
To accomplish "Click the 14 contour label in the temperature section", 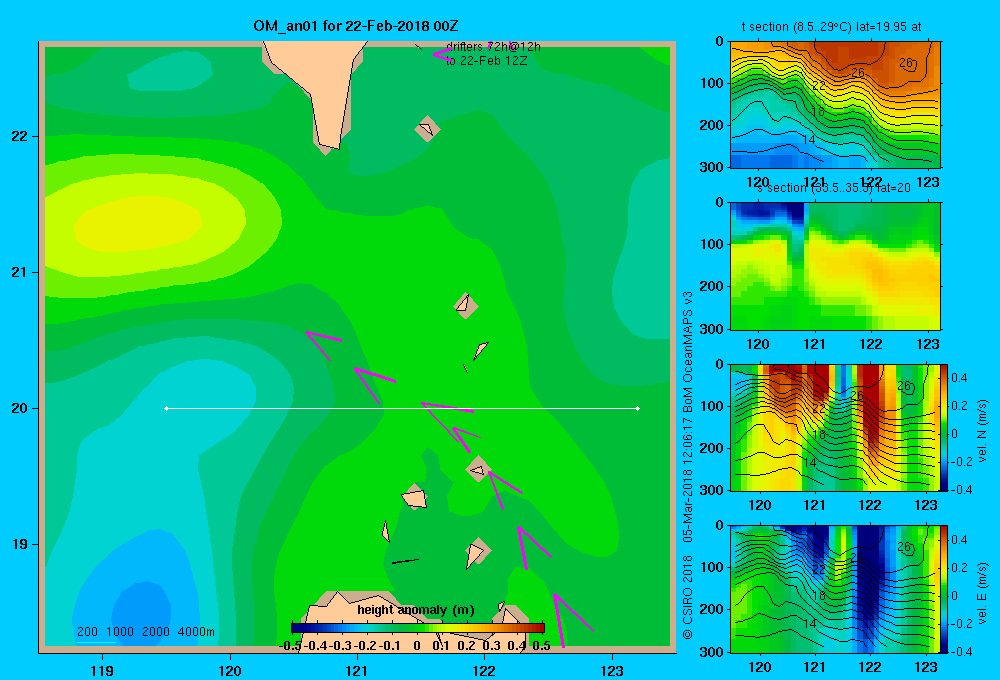I will (809, 140).
